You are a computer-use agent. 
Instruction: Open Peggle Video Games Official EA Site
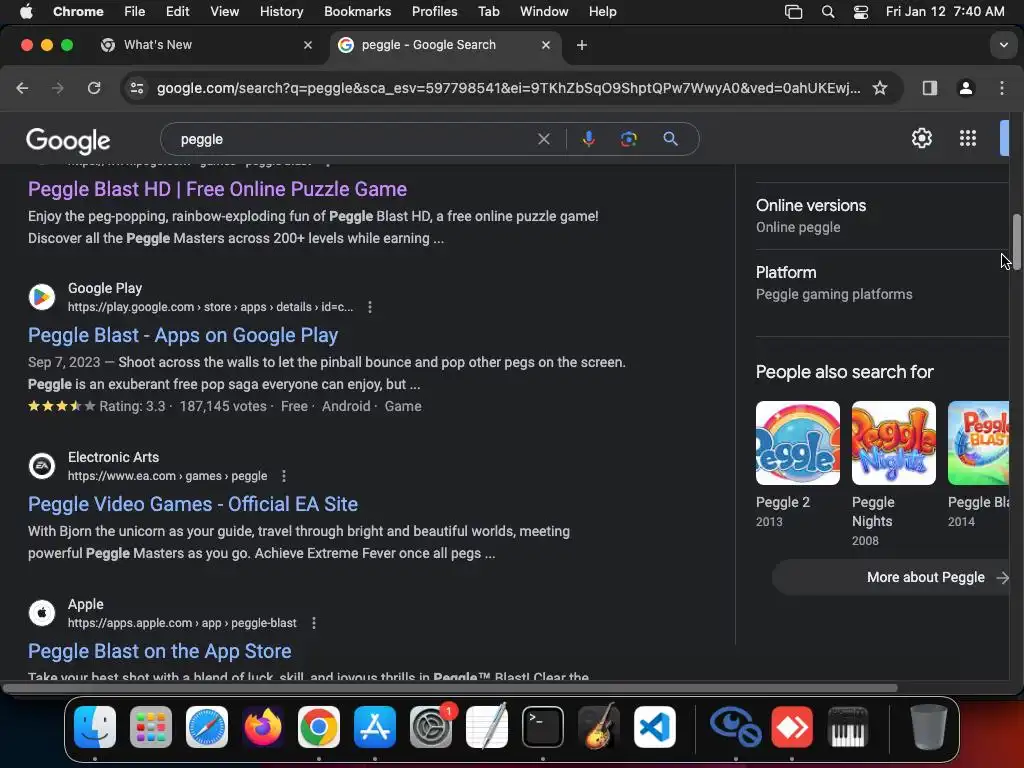(193, 504)
